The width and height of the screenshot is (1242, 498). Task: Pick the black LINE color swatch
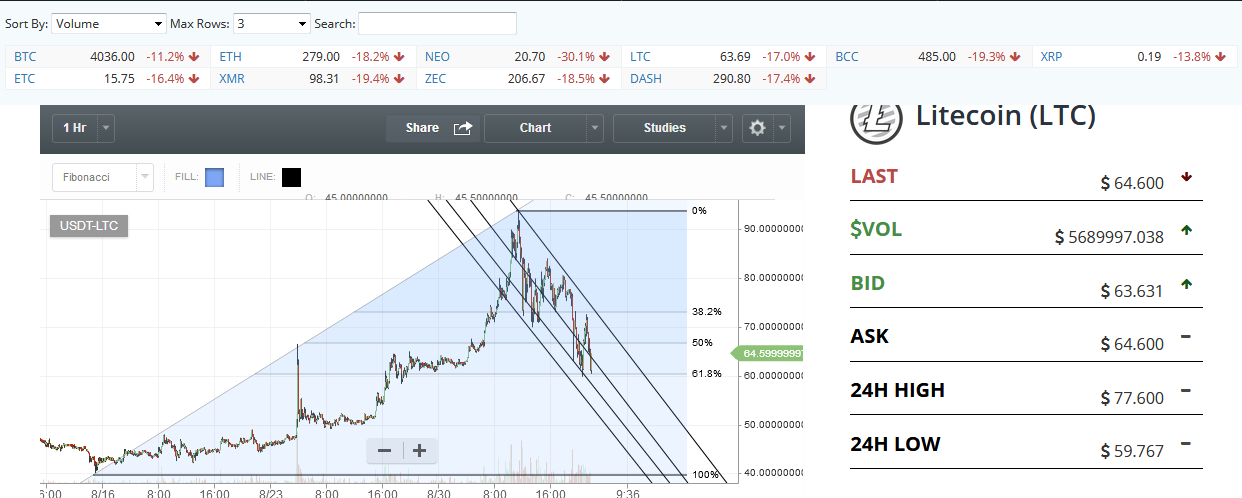coord(291,177)
